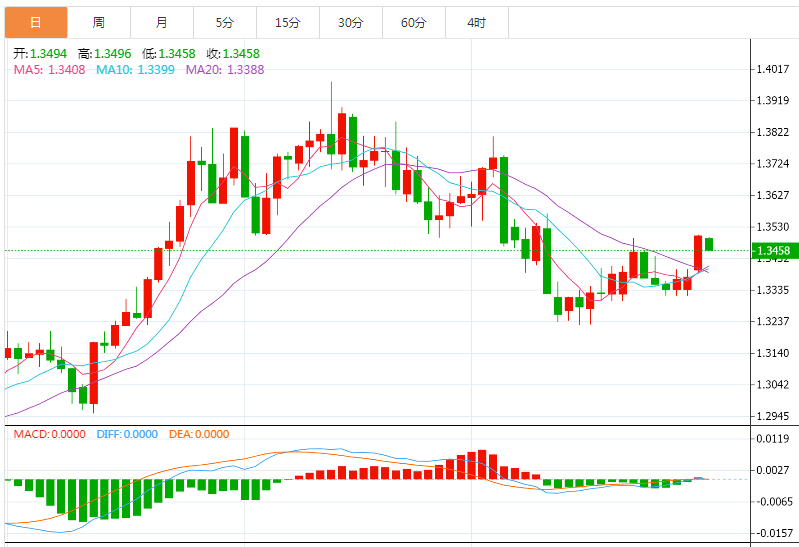799x547 pixels.
Task: Click the 开:1.3494 open price text
Action: (40, 54)
